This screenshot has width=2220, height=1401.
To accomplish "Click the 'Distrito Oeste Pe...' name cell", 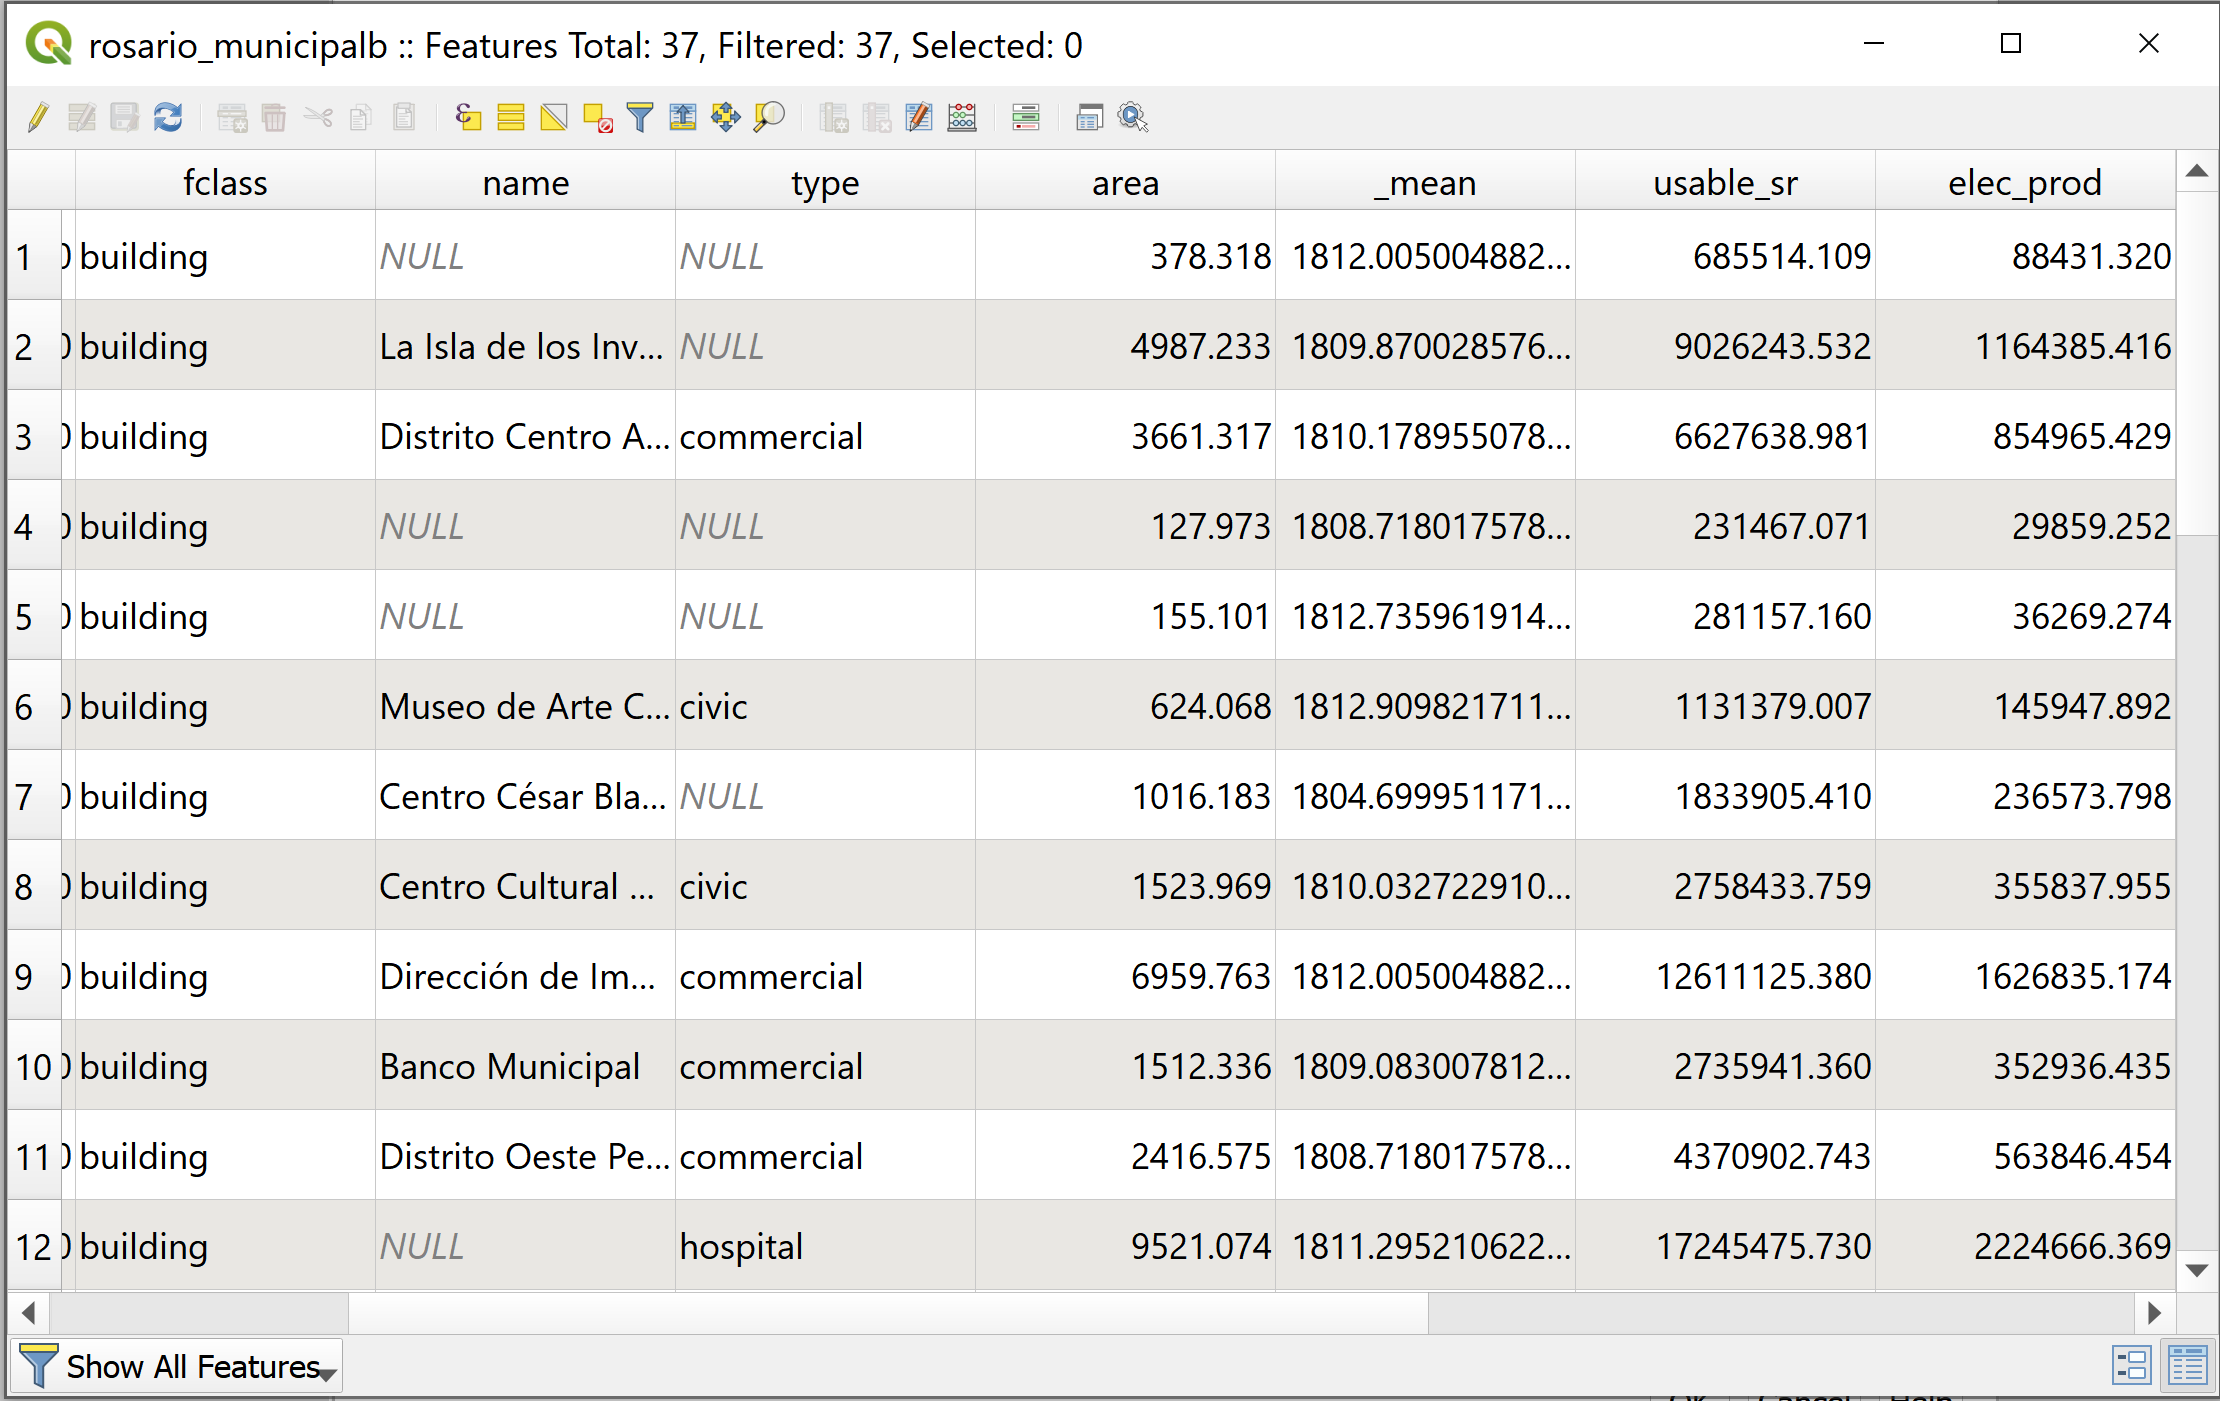I will pyautogui.click(x=525, y=1156).
